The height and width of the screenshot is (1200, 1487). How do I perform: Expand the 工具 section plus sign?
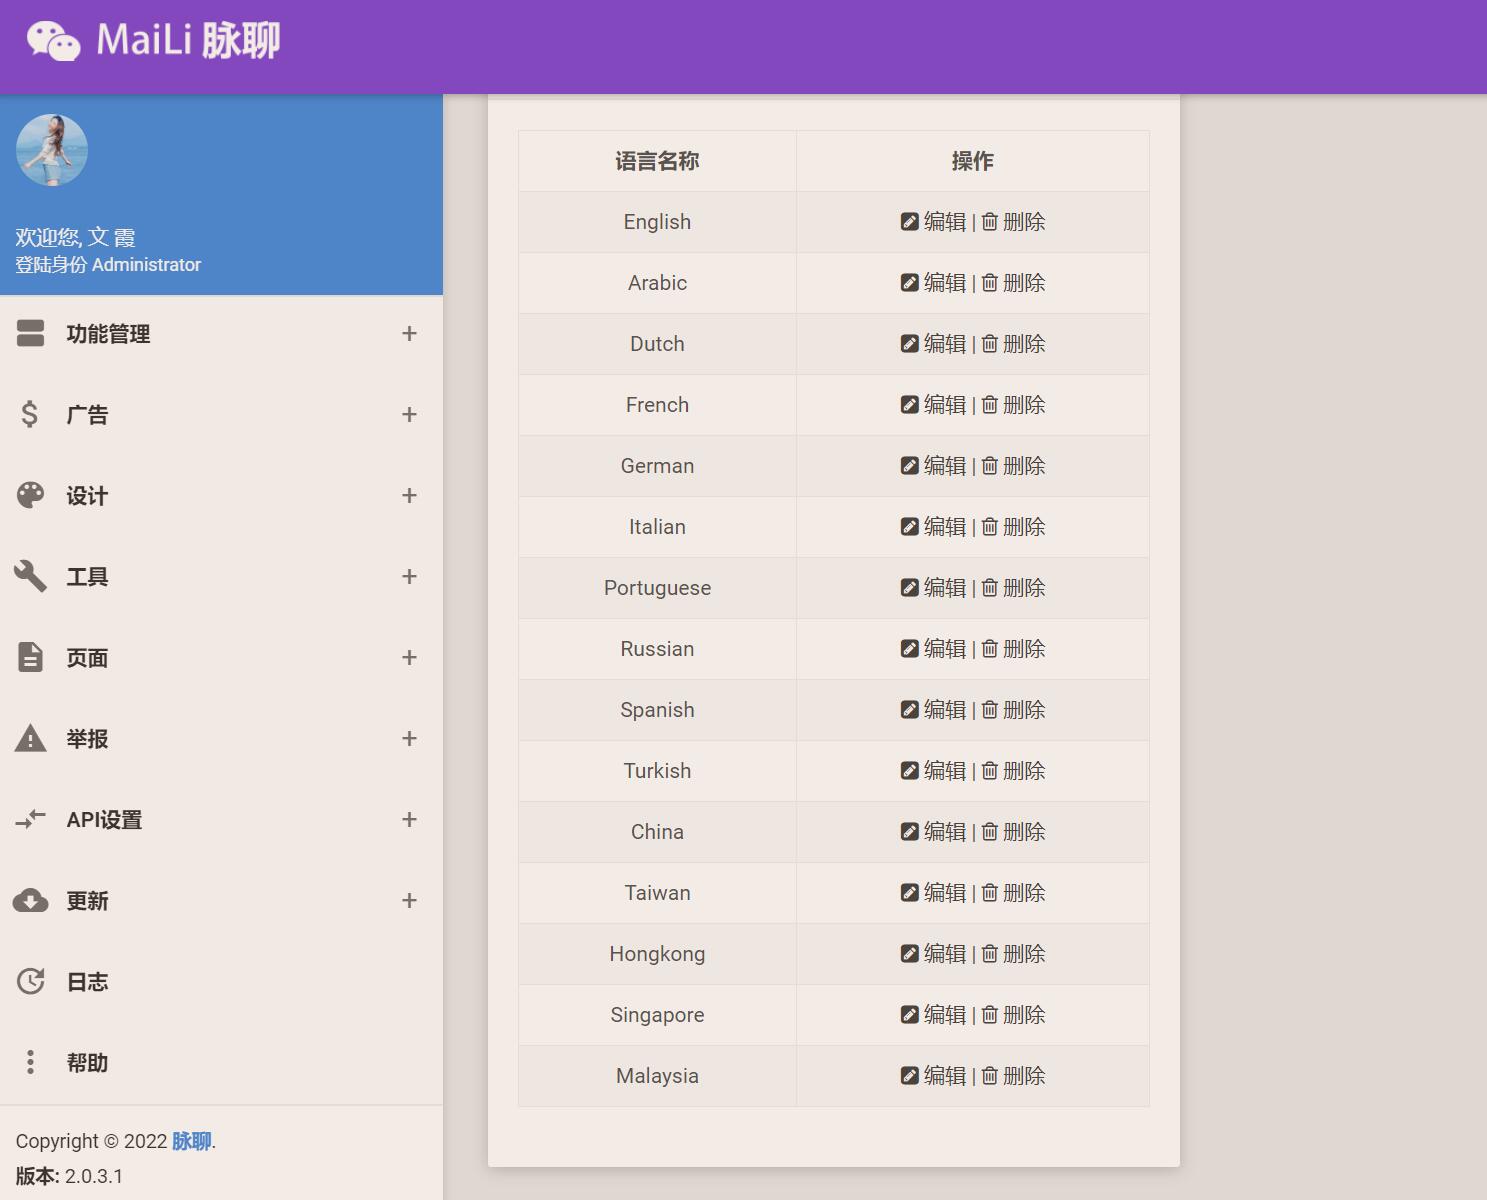tap(409, 577)
